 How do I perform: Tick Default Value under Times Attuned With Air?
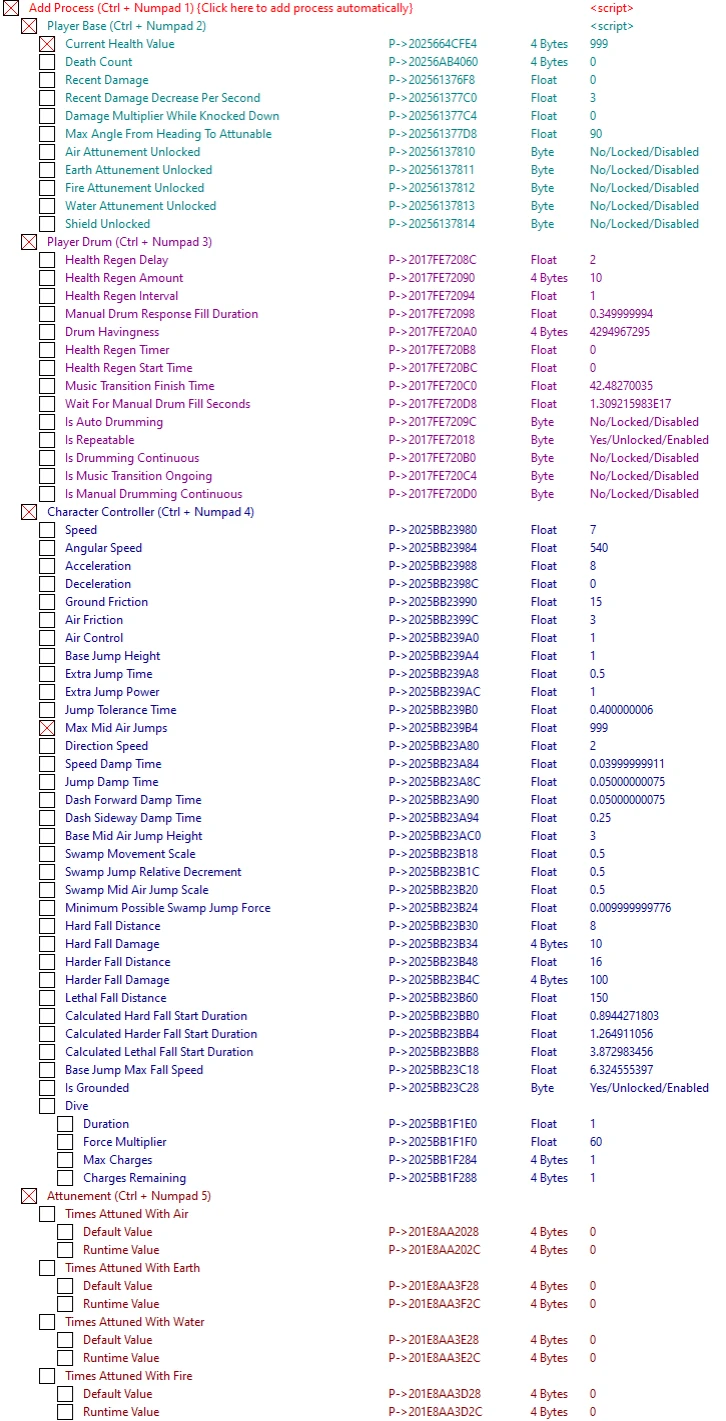click(x=65, y=1232)
